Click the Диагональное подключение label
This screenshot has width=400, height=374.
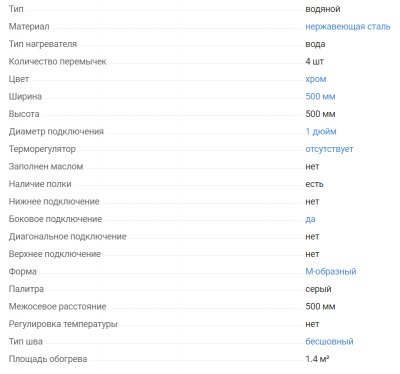[x=68, y=237]
